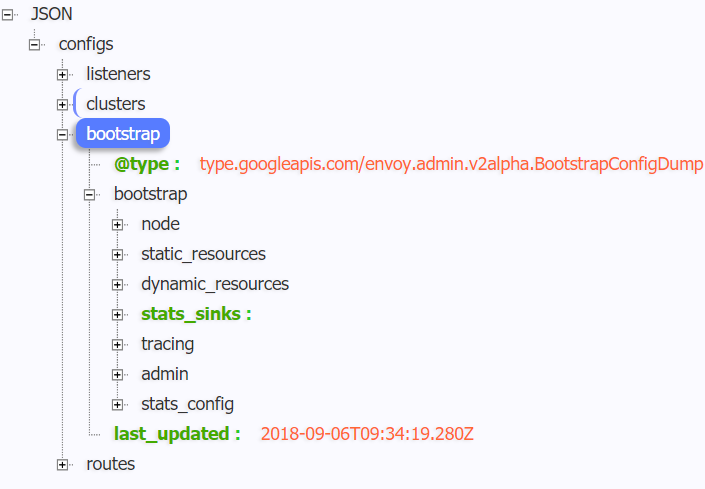
Task: Select the configs tree label
Action: coord(86,44)
